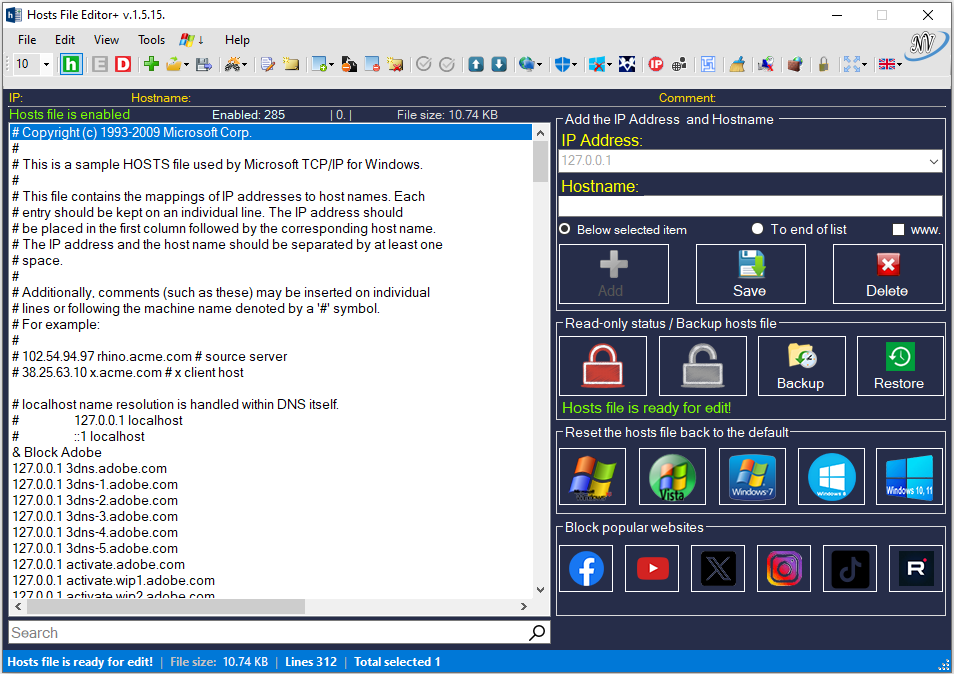
Task: Click the red IP icon in toolbar
Action: click(656, 64)
